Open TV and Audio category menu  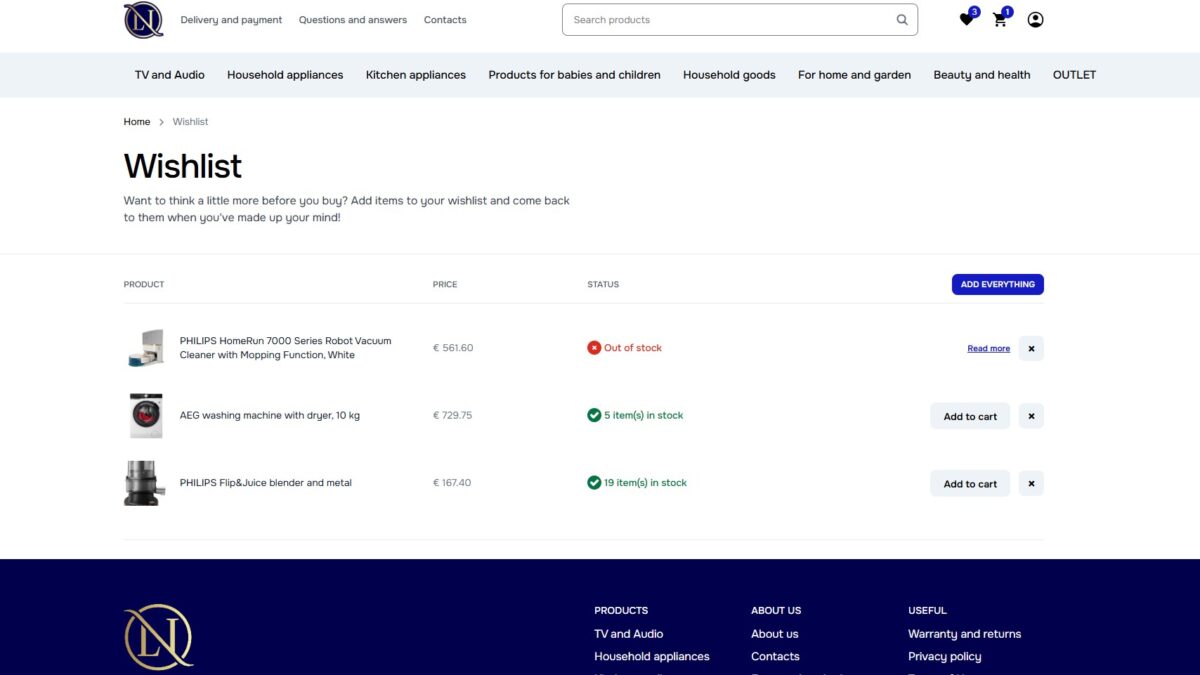coord(170,75)
